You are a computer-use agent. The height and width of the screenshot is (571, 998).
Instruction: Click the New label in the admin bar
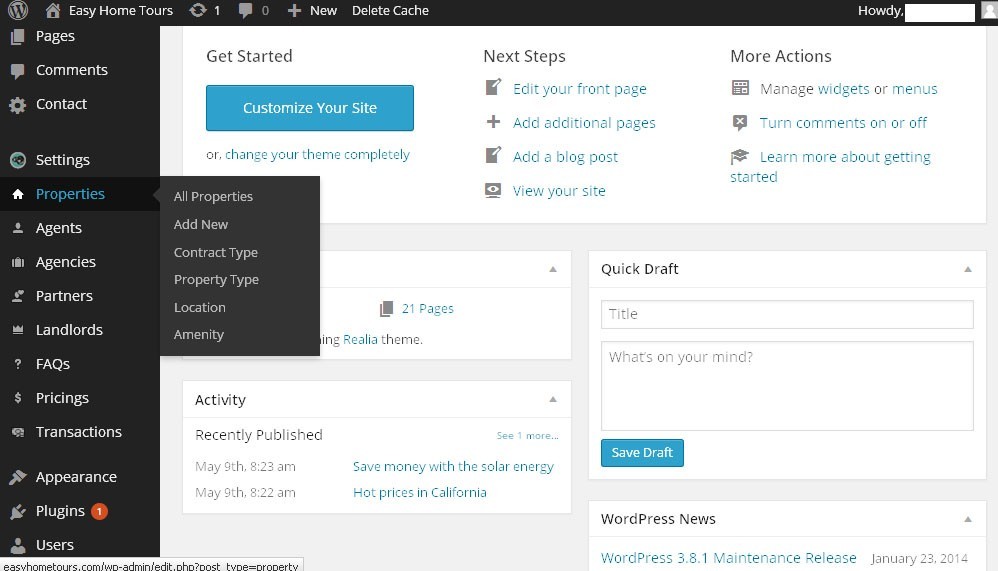click(323, 11)
